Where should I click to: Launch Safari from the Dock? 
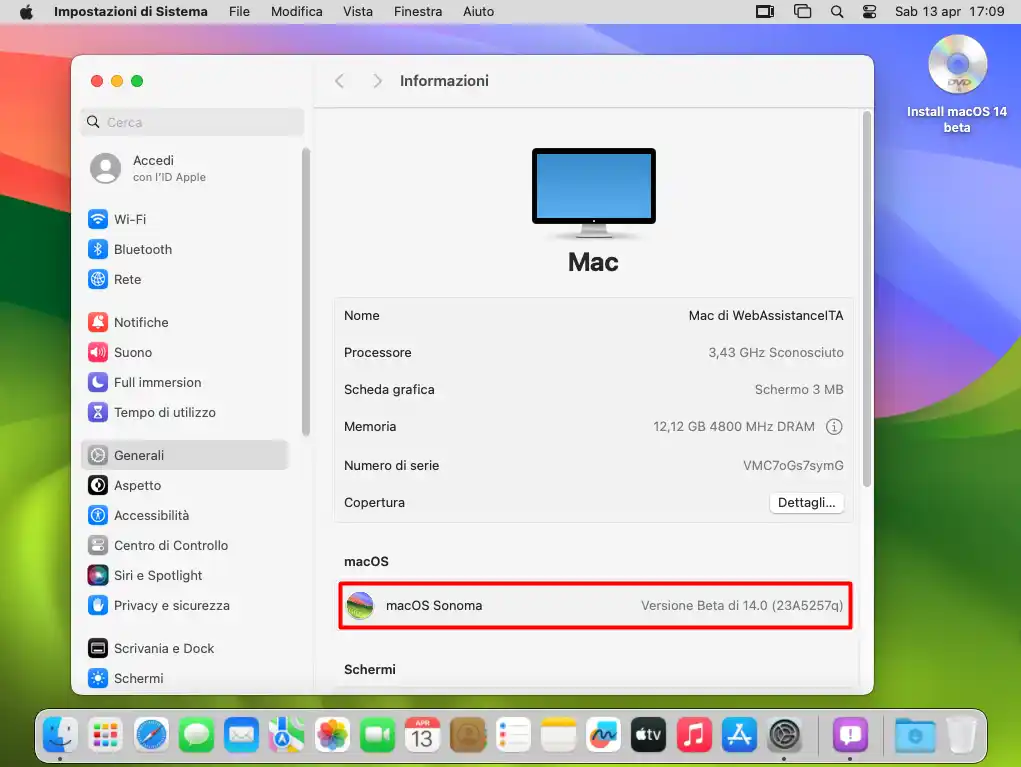(151, 735)
